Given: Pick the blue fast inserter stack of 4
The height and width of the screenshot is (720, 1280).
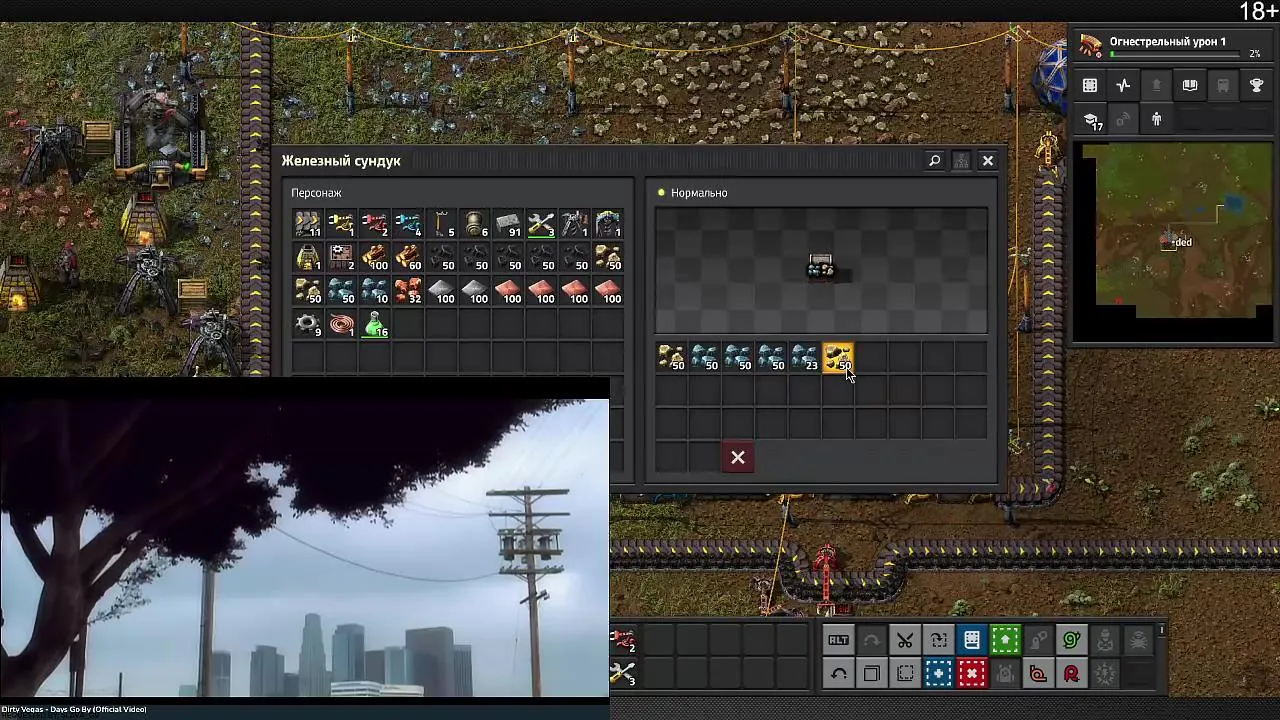Looking at the screenshot, I should [x=408, y=224].
